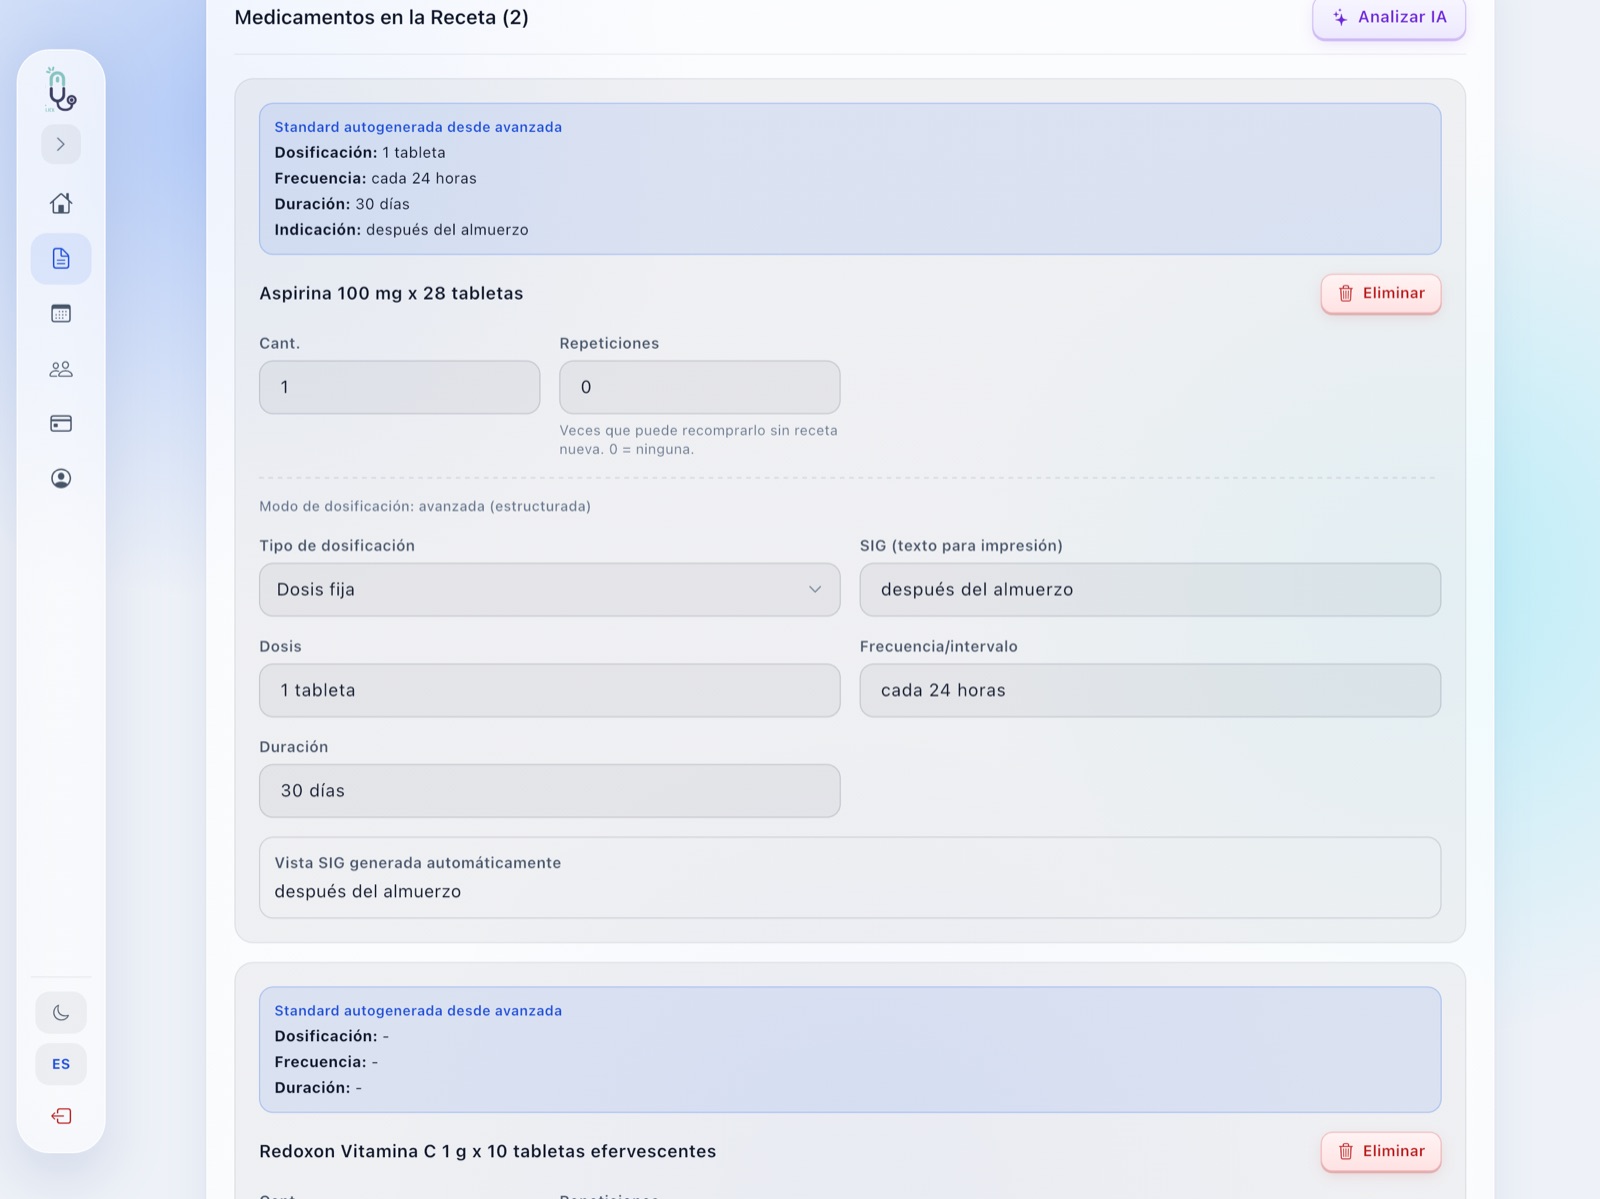
Task: Click the Redoxon Vitamina C medication title
Action: point(488,1151)
